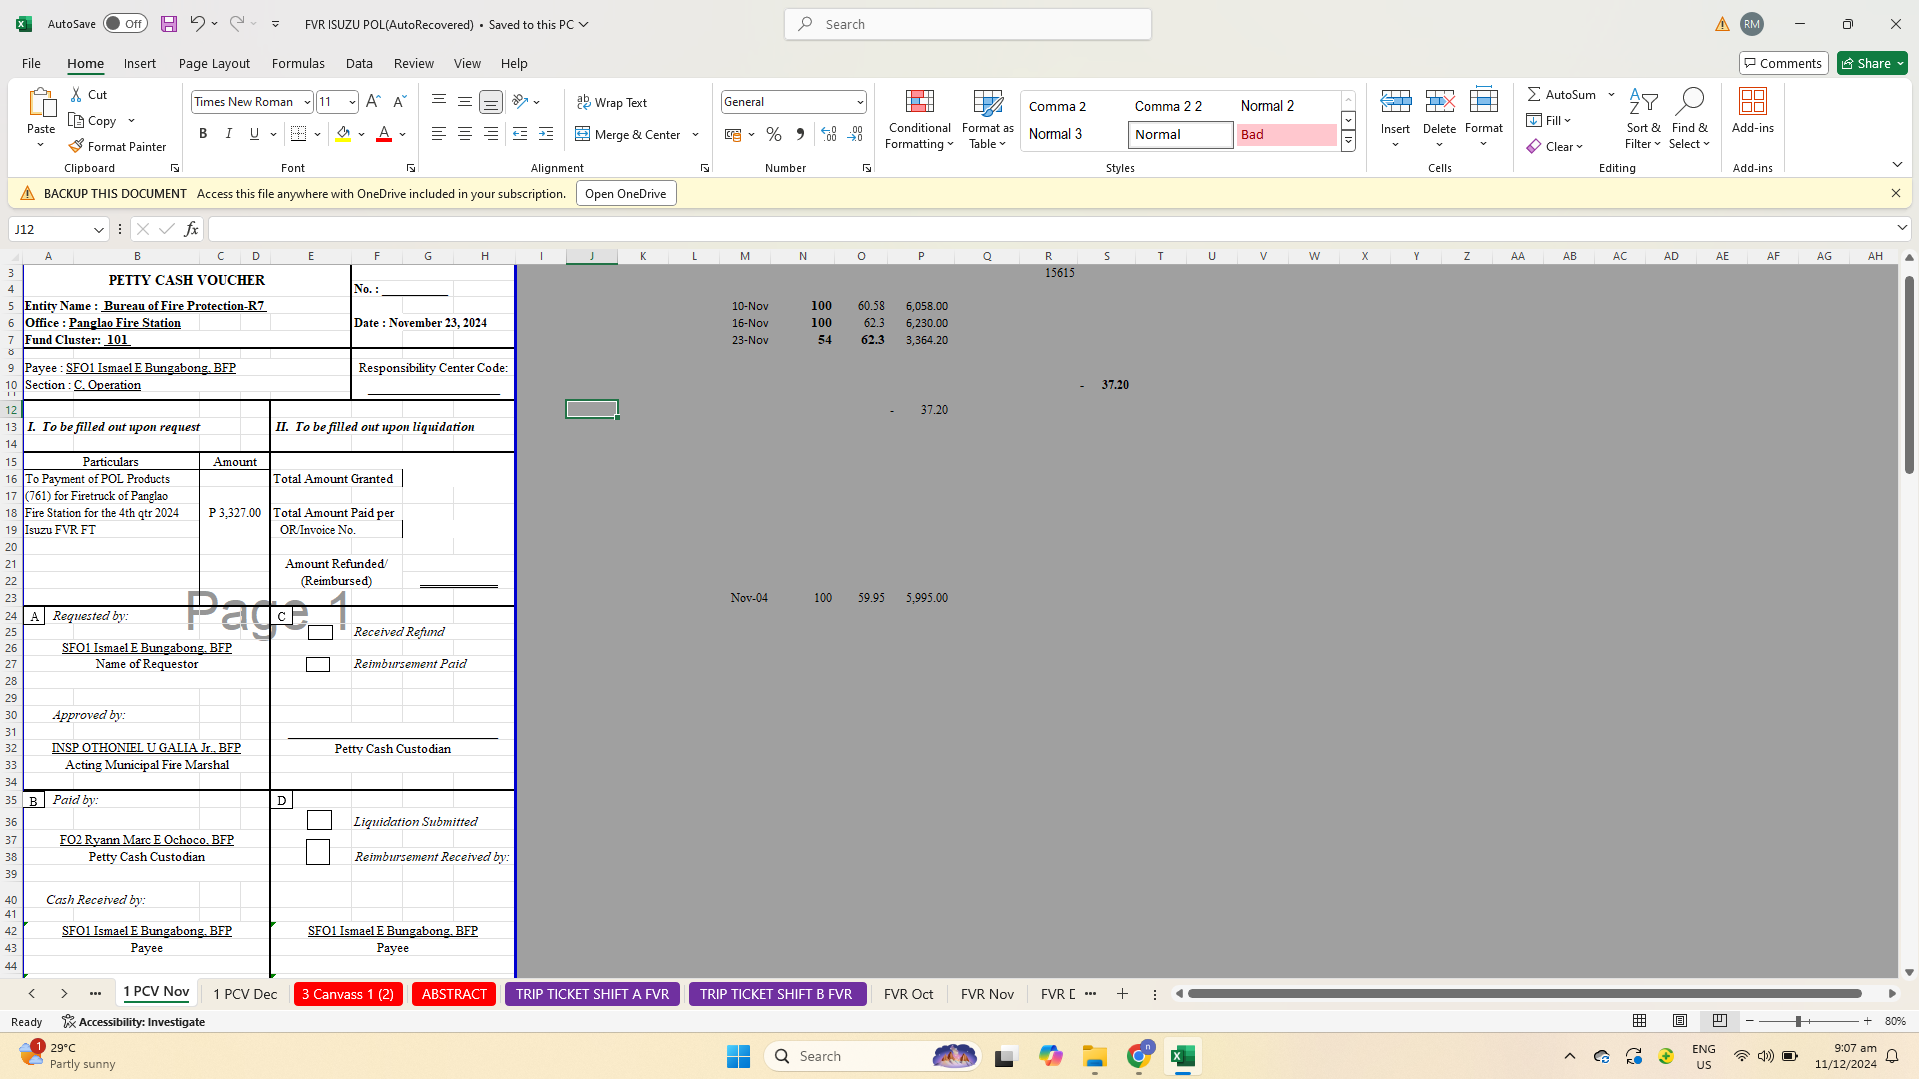
Task: Open the Fill dropdown
Action: point(1549,120)
